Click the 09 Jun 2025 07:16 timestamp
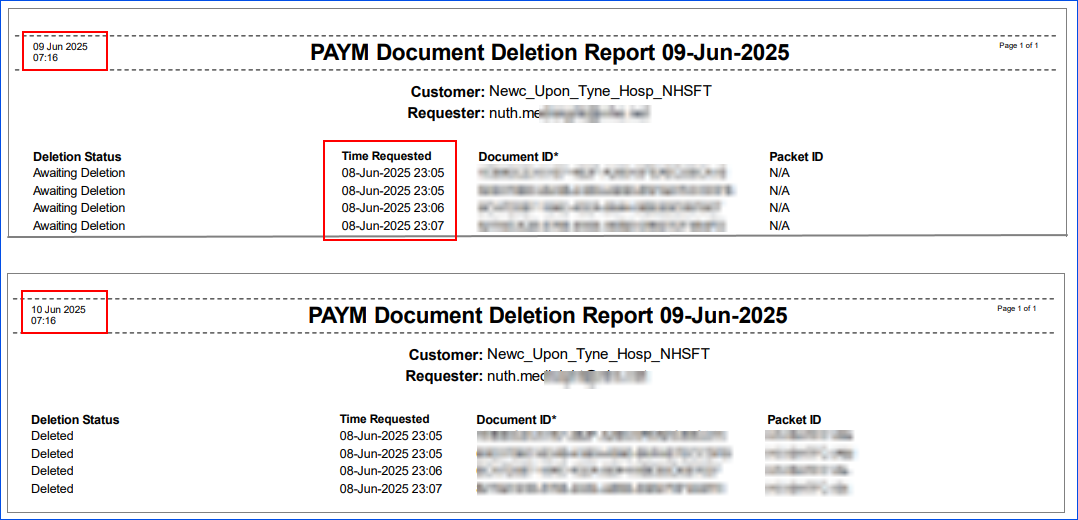The image size is (1078, 520). (x=60, y=52)
